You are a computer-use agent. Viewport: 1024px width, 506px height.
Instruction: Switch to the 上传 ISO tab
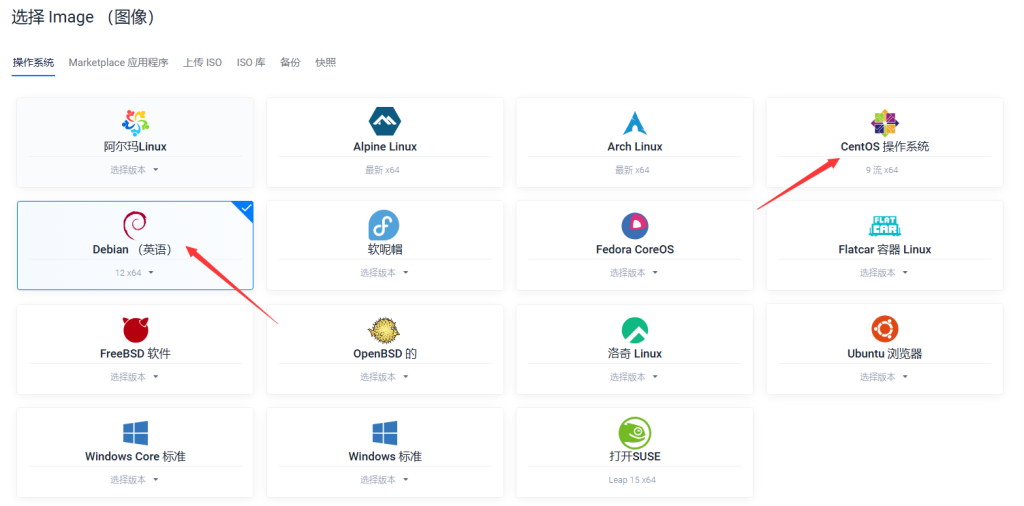tap(202, 63)
